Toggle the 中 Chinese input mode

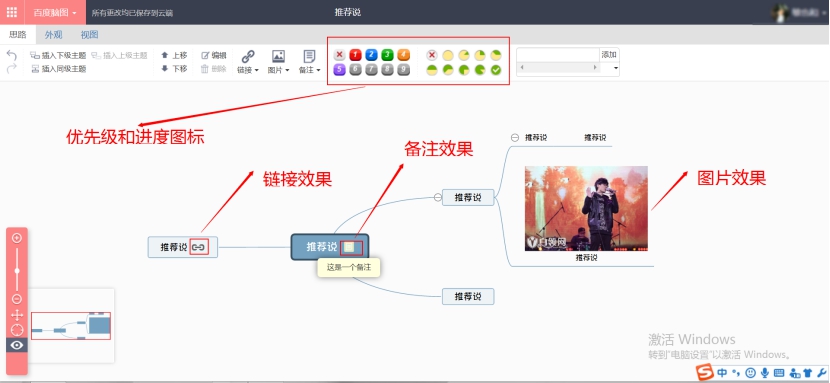(723, 372)
